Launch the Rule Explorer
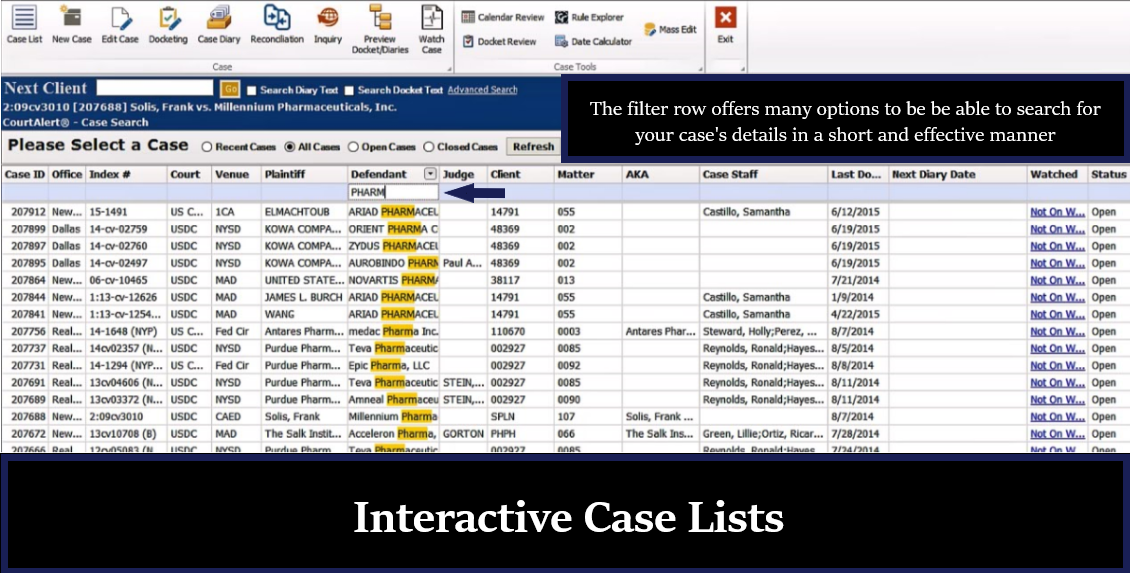Image resolution: width=1130 pixels, height=573 pixels. (590, 17)
